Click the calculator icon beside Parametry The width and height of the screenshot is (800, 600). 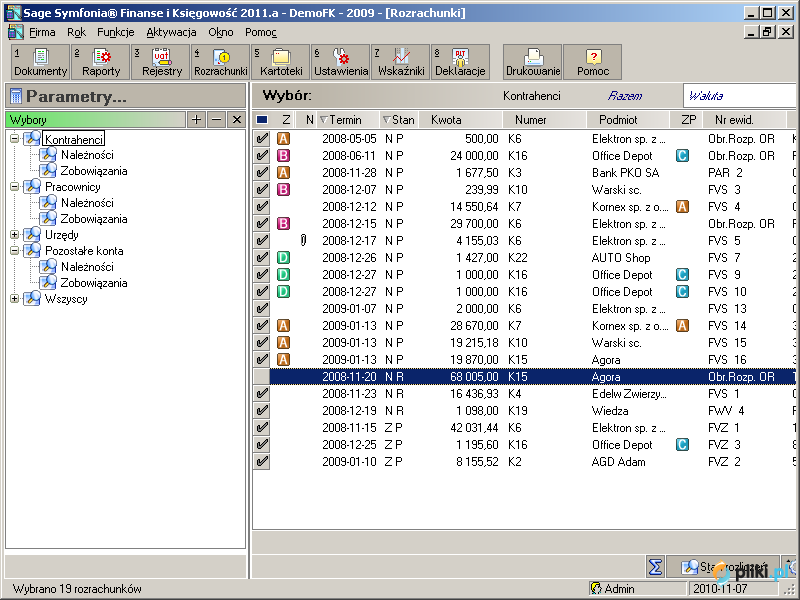tap(16, 96)
